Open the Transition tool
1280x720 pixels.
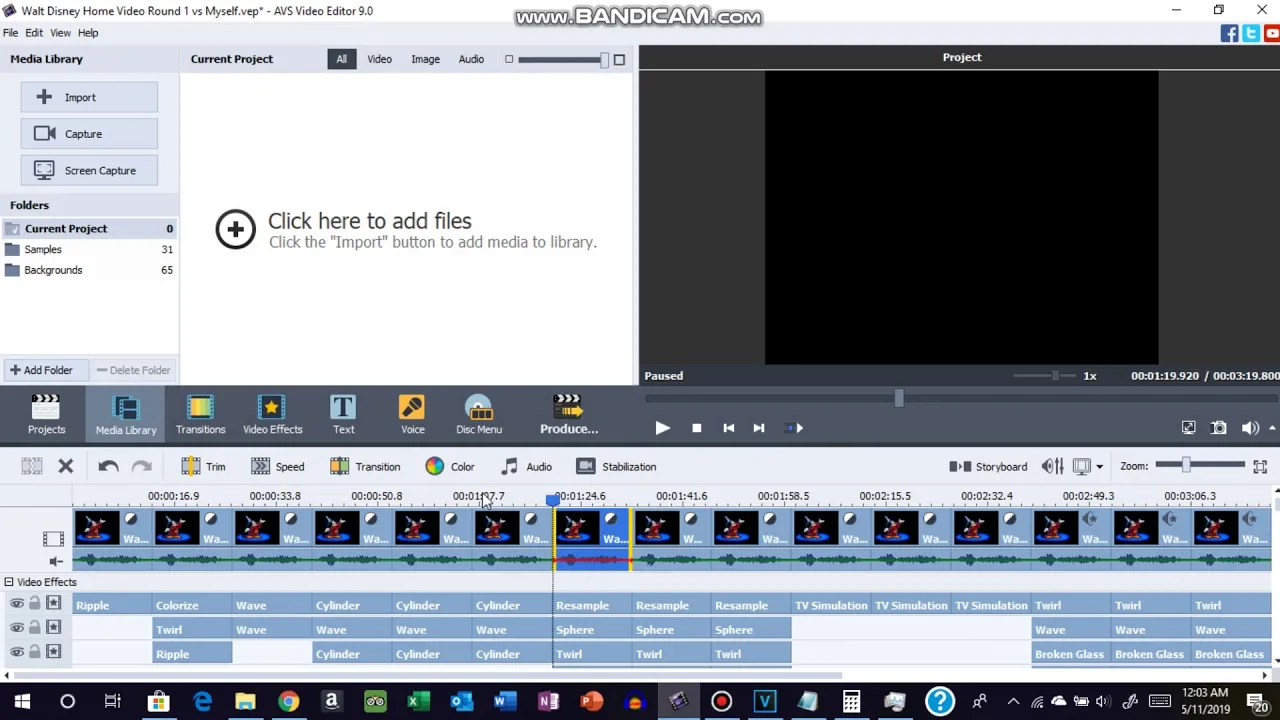pyautogui.click(x=365, y=467)
